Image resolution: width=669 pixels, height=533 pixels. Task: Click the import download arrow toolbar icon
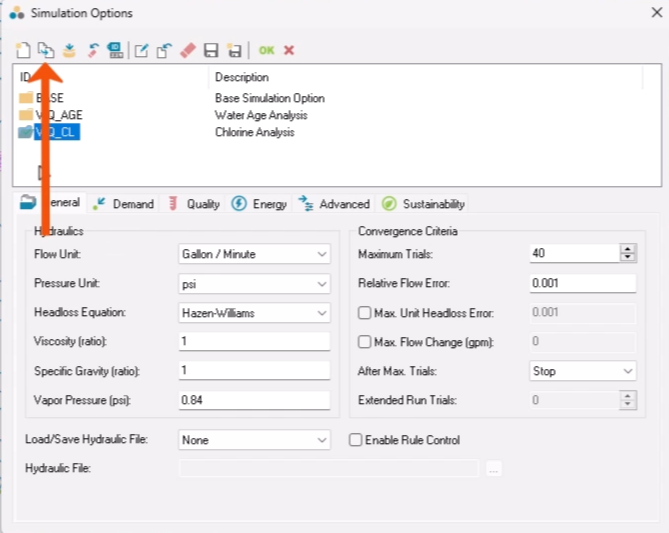pyautogui.click(x=69, y=50)
